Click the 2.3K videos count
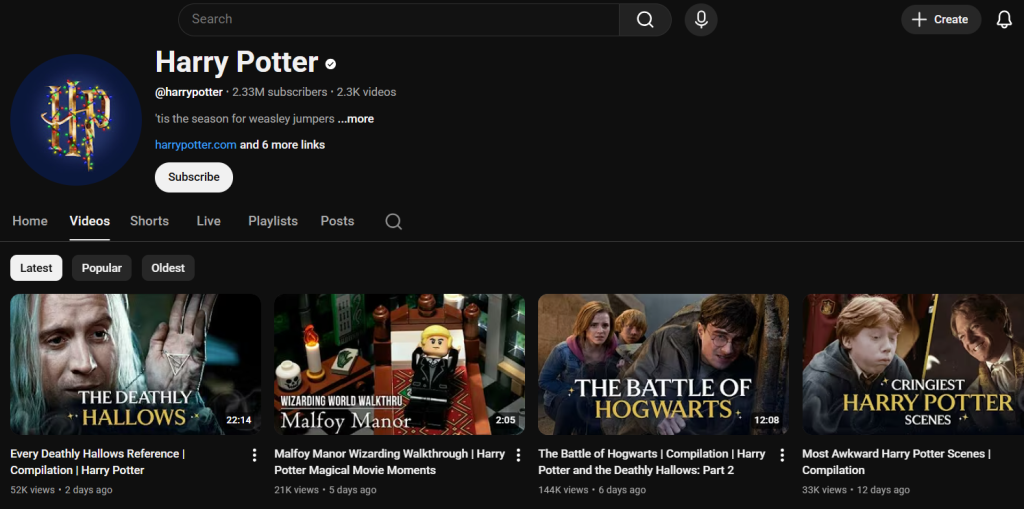Viewport: 1024px width, 509px height. tap(366, 92)
